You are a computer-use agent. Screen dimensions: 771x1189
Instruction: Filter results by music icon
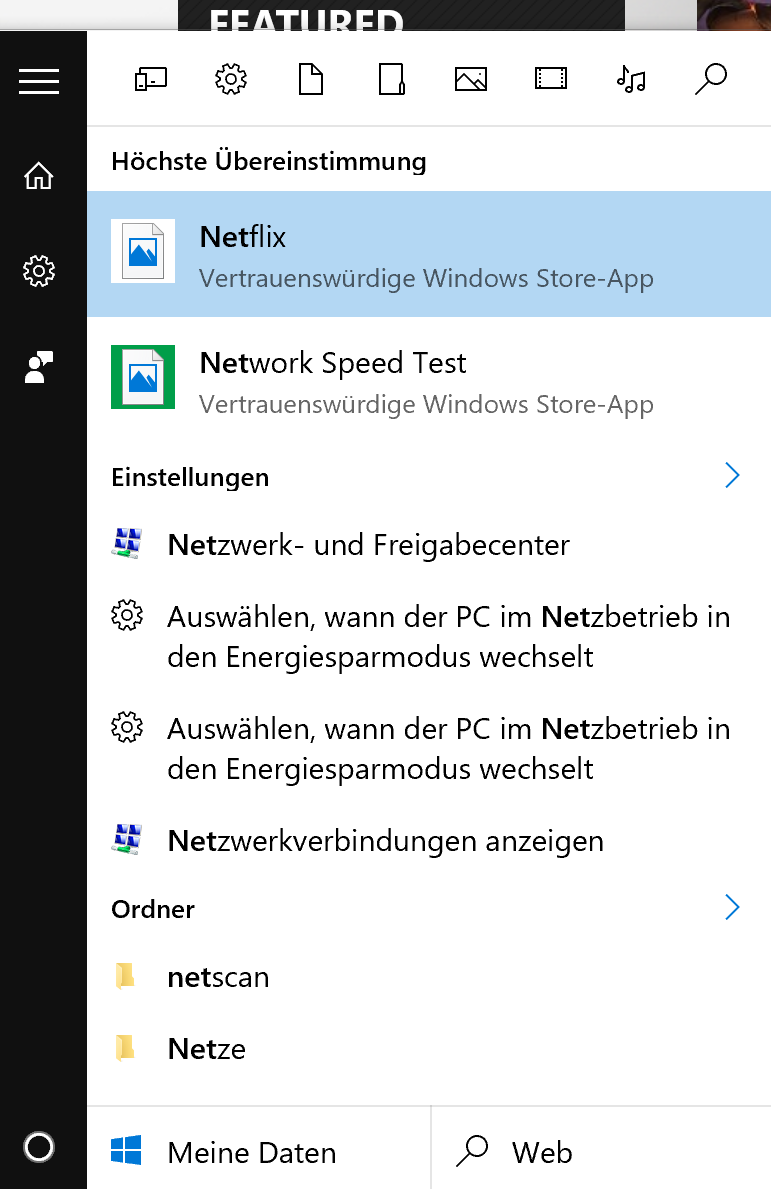(631, 79)
